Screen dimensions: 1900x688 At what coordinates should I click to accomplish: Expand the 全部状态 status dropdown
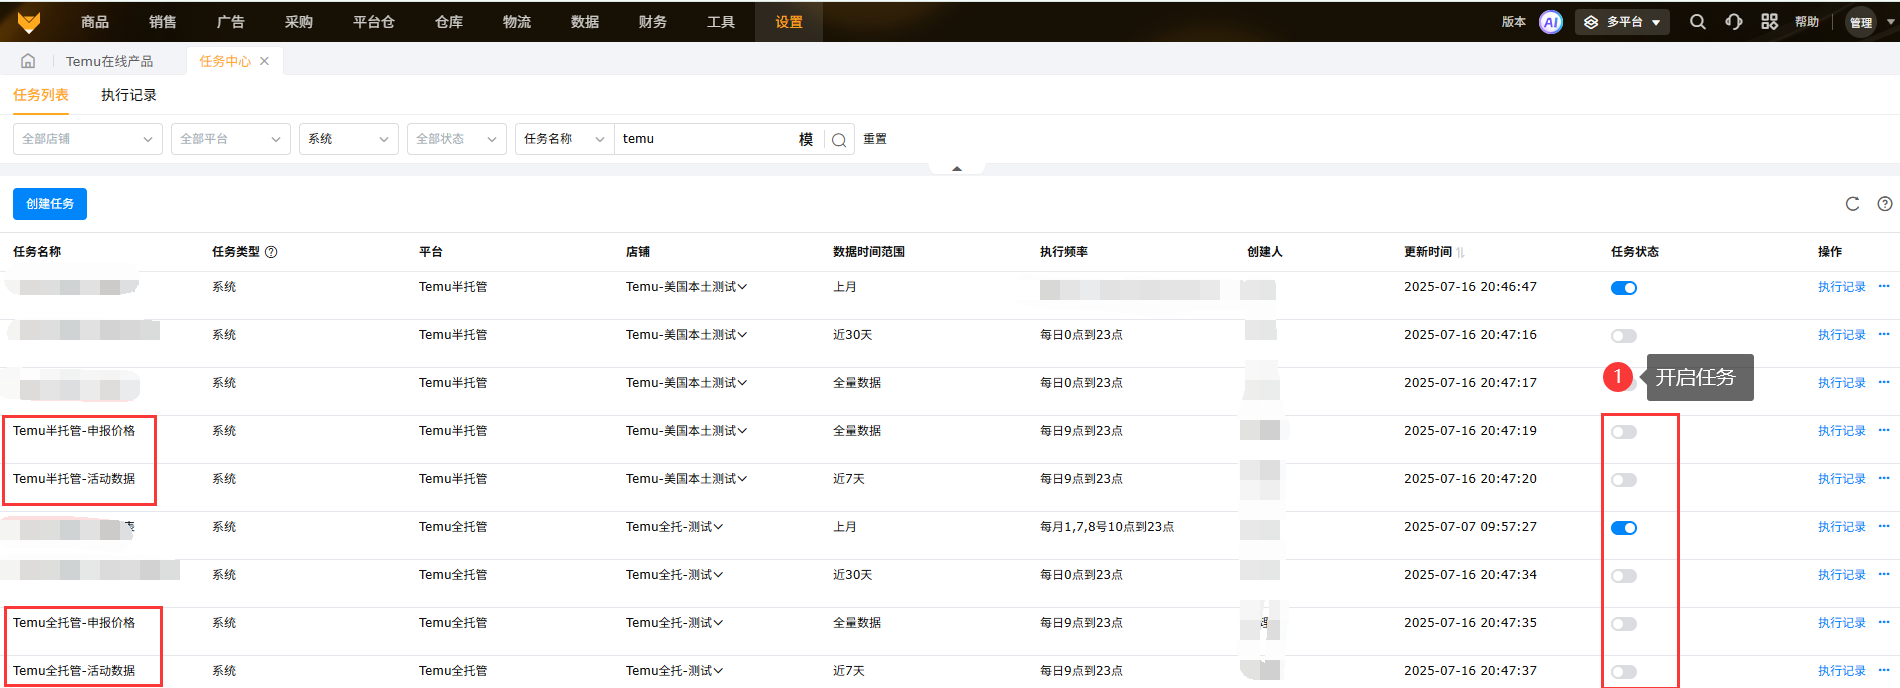[x=456, y=139]
